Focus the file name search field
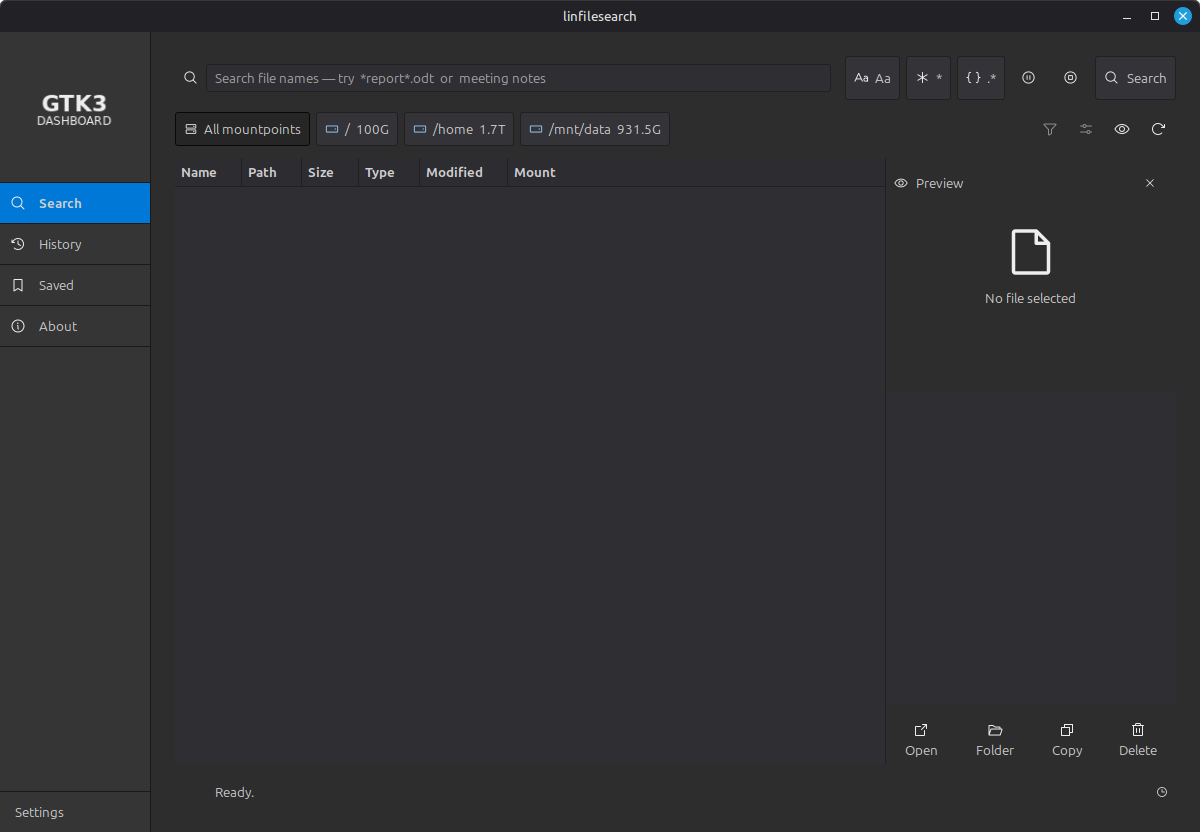Viewport: 1200px width, 832px height. (x=518, y=78)
